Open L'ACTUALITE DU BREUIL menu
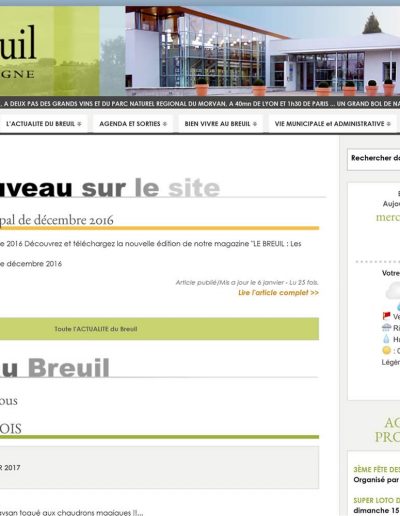This screenshot has height=516, width=400. click(43, 124)
